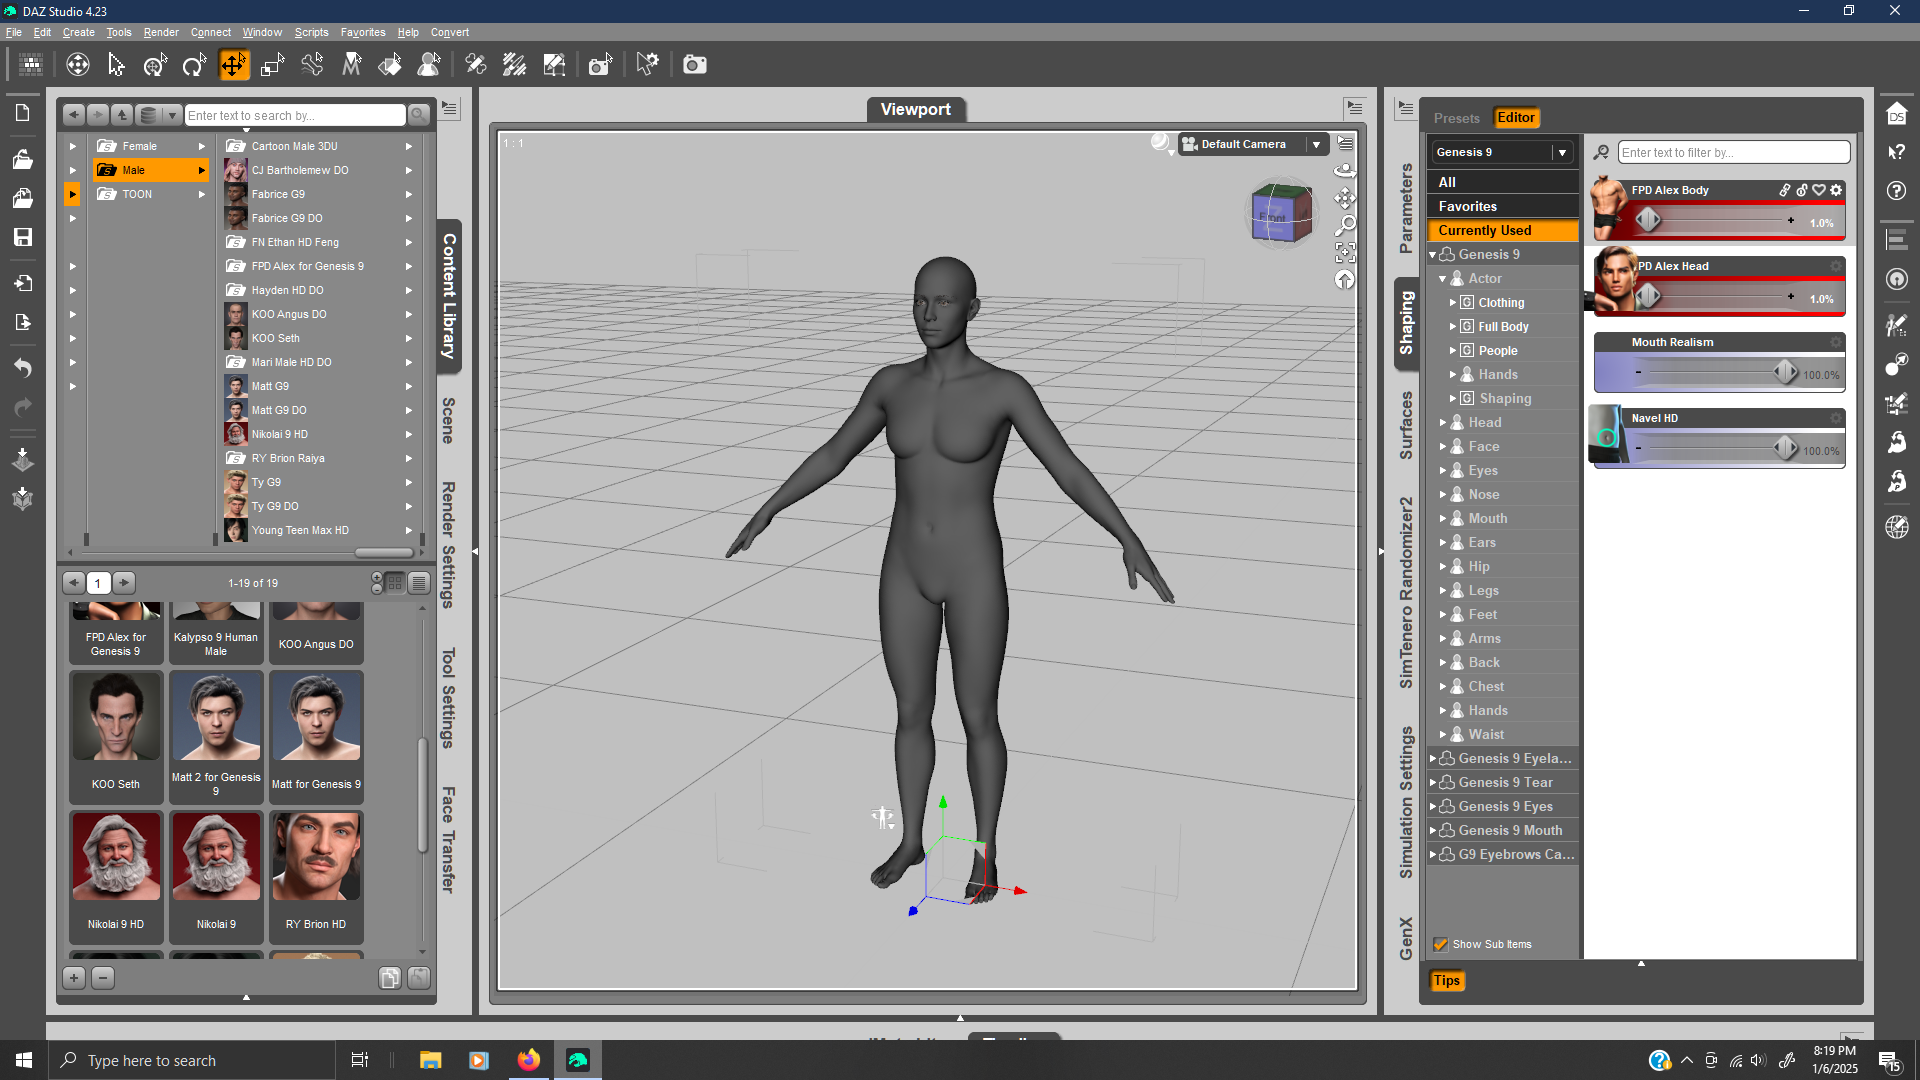Open the Render menu
This screenshot has width=1920, height=1080.
160,32
